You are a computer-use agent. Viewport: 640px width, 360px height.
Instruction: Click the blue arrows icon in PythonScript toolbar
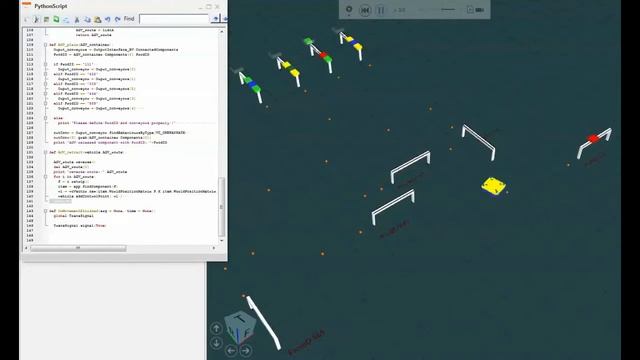(66, 20)
